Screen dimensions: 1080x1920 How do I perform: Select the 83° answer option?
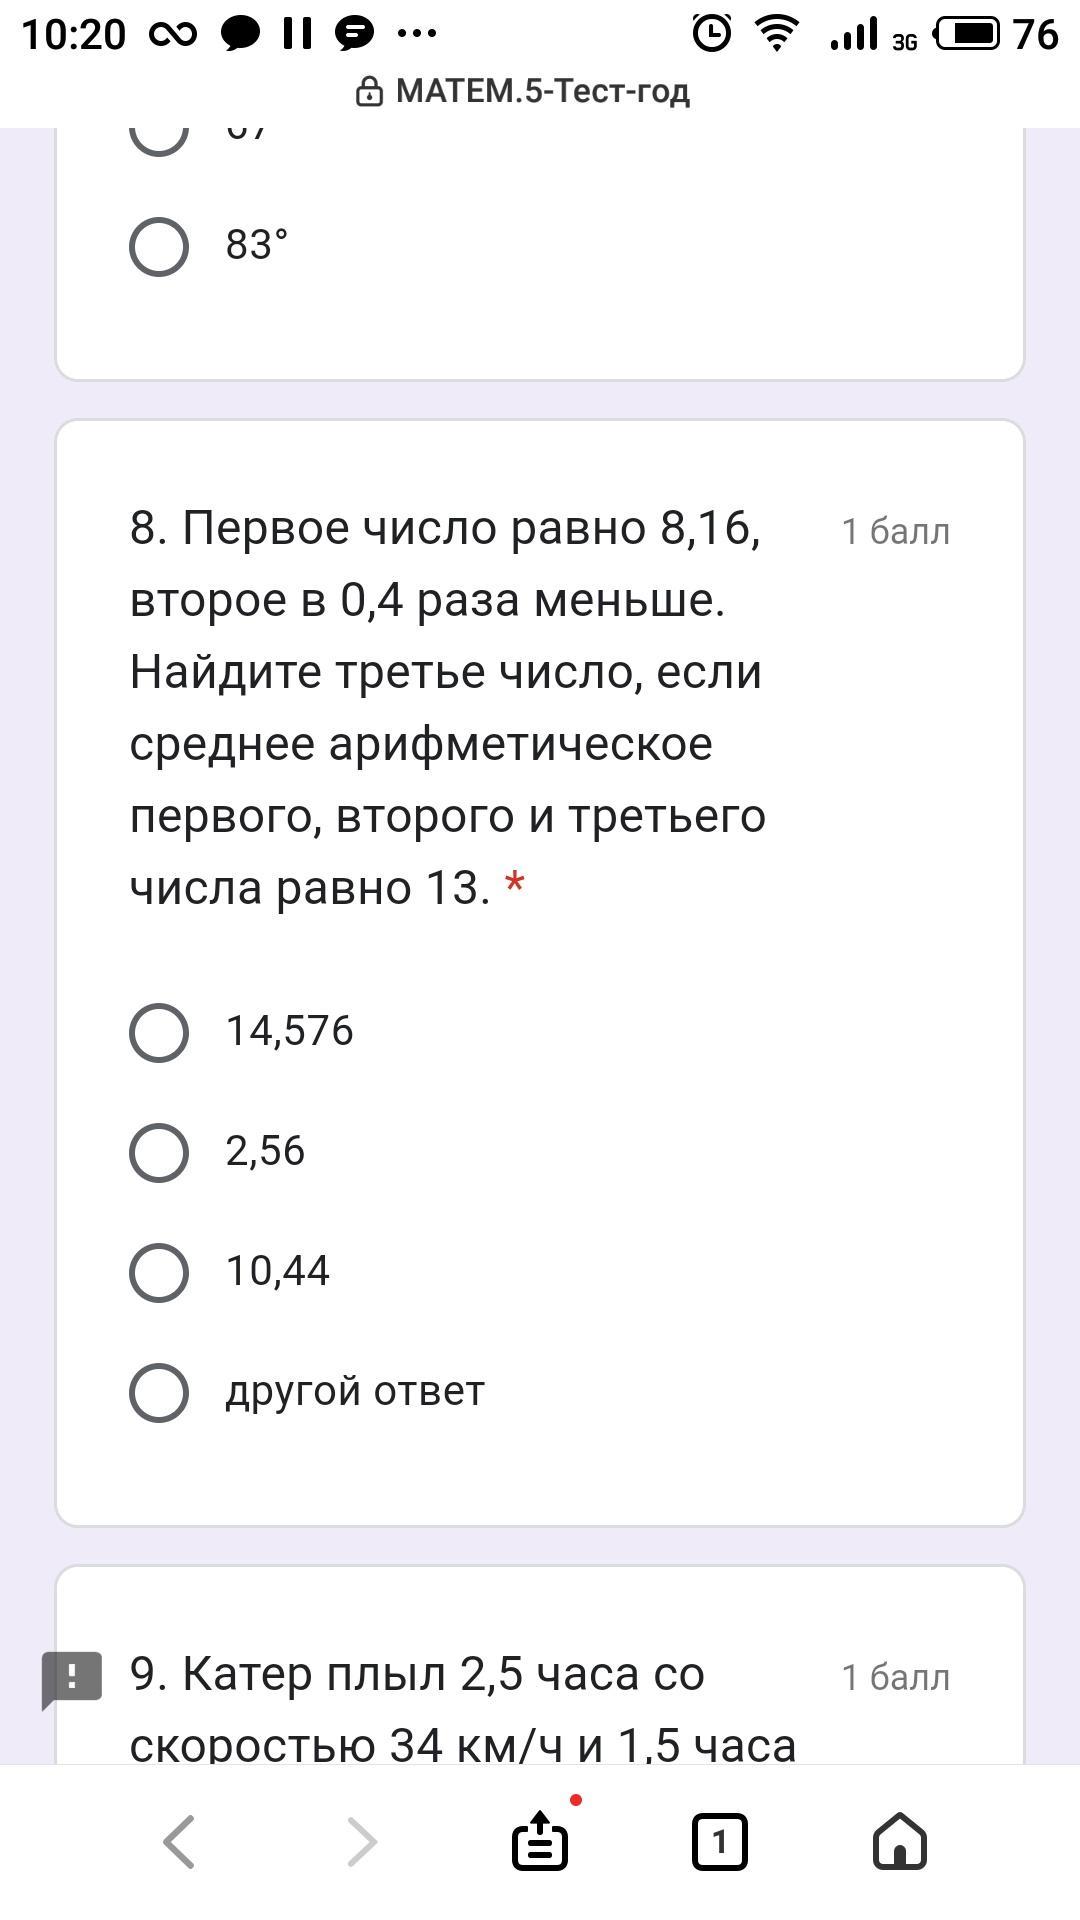pos(159,246)
